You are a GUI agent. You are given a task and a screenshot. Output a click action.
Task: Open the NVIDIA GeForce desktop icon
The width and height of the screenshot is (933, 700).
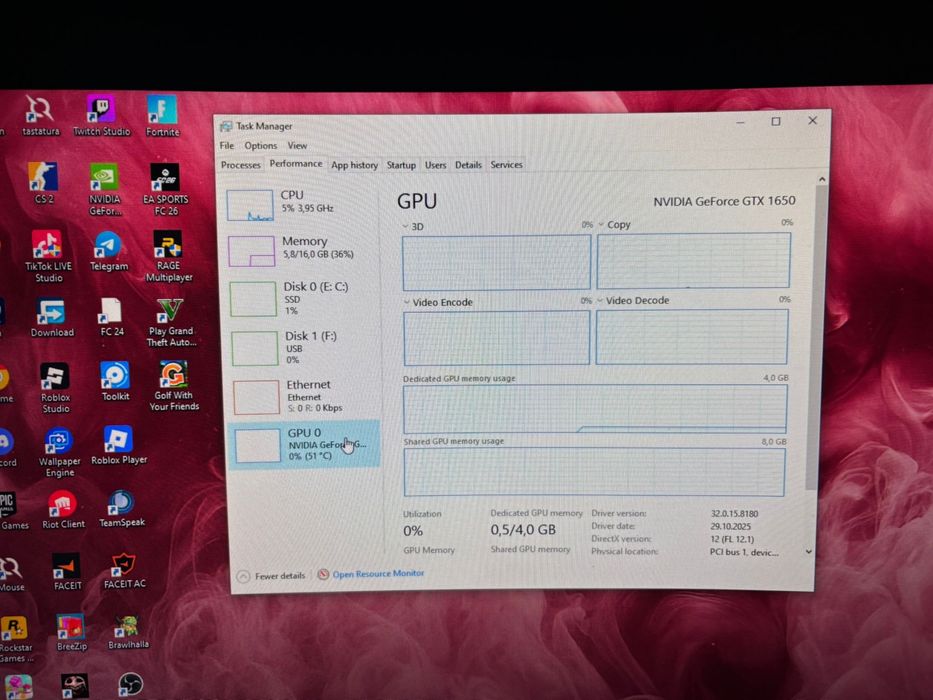click(105, 189)
